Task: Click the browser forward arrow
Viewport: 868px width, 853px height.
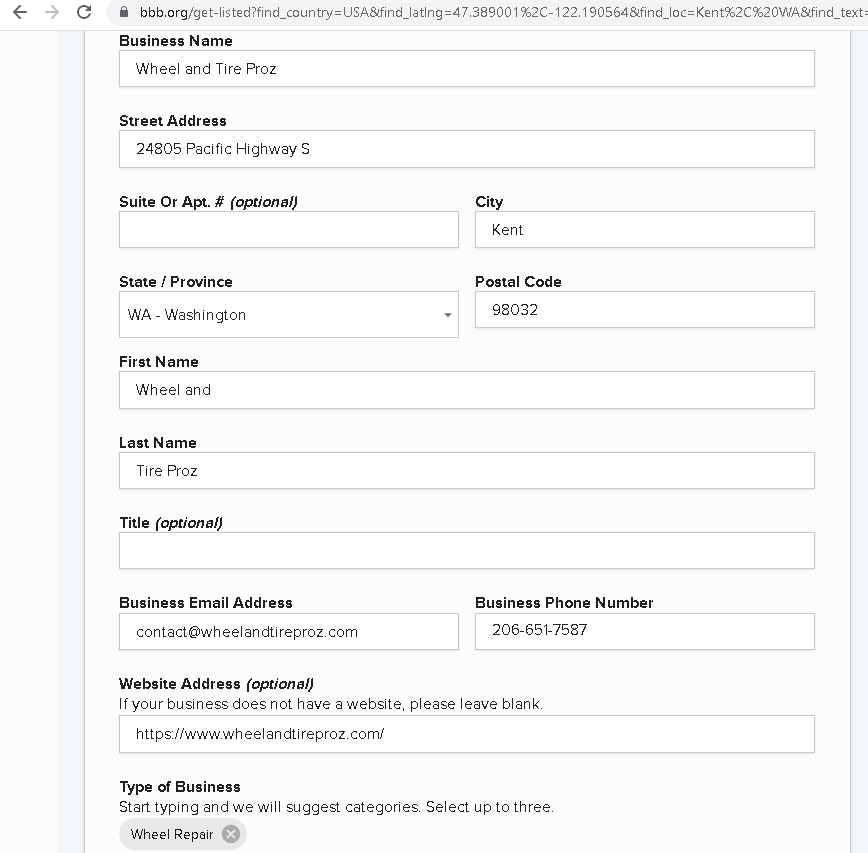Action: point(52,12)
